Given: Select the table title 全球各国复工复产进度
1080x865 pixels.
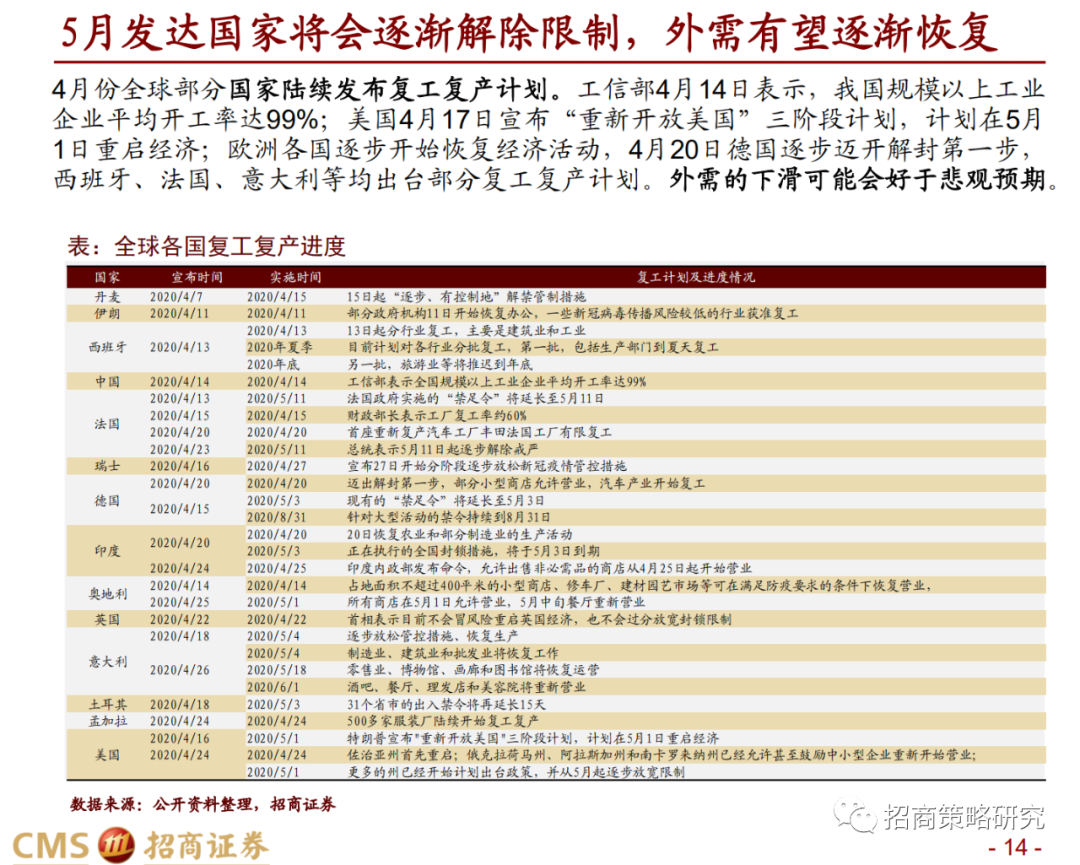Looking at the screenshot, I should click(x=206, y=246).
